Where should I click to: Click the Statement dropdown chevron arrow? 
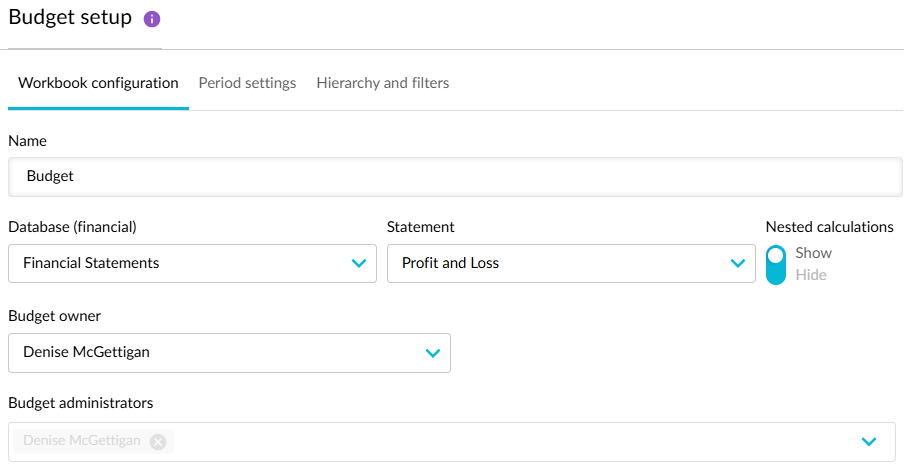tap(738, 264)
